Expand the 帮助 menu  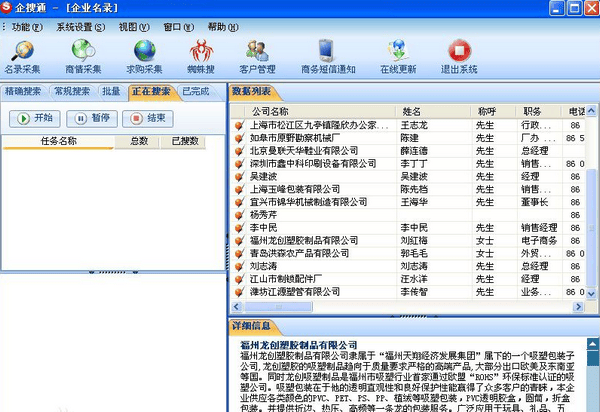pos(223,26)
